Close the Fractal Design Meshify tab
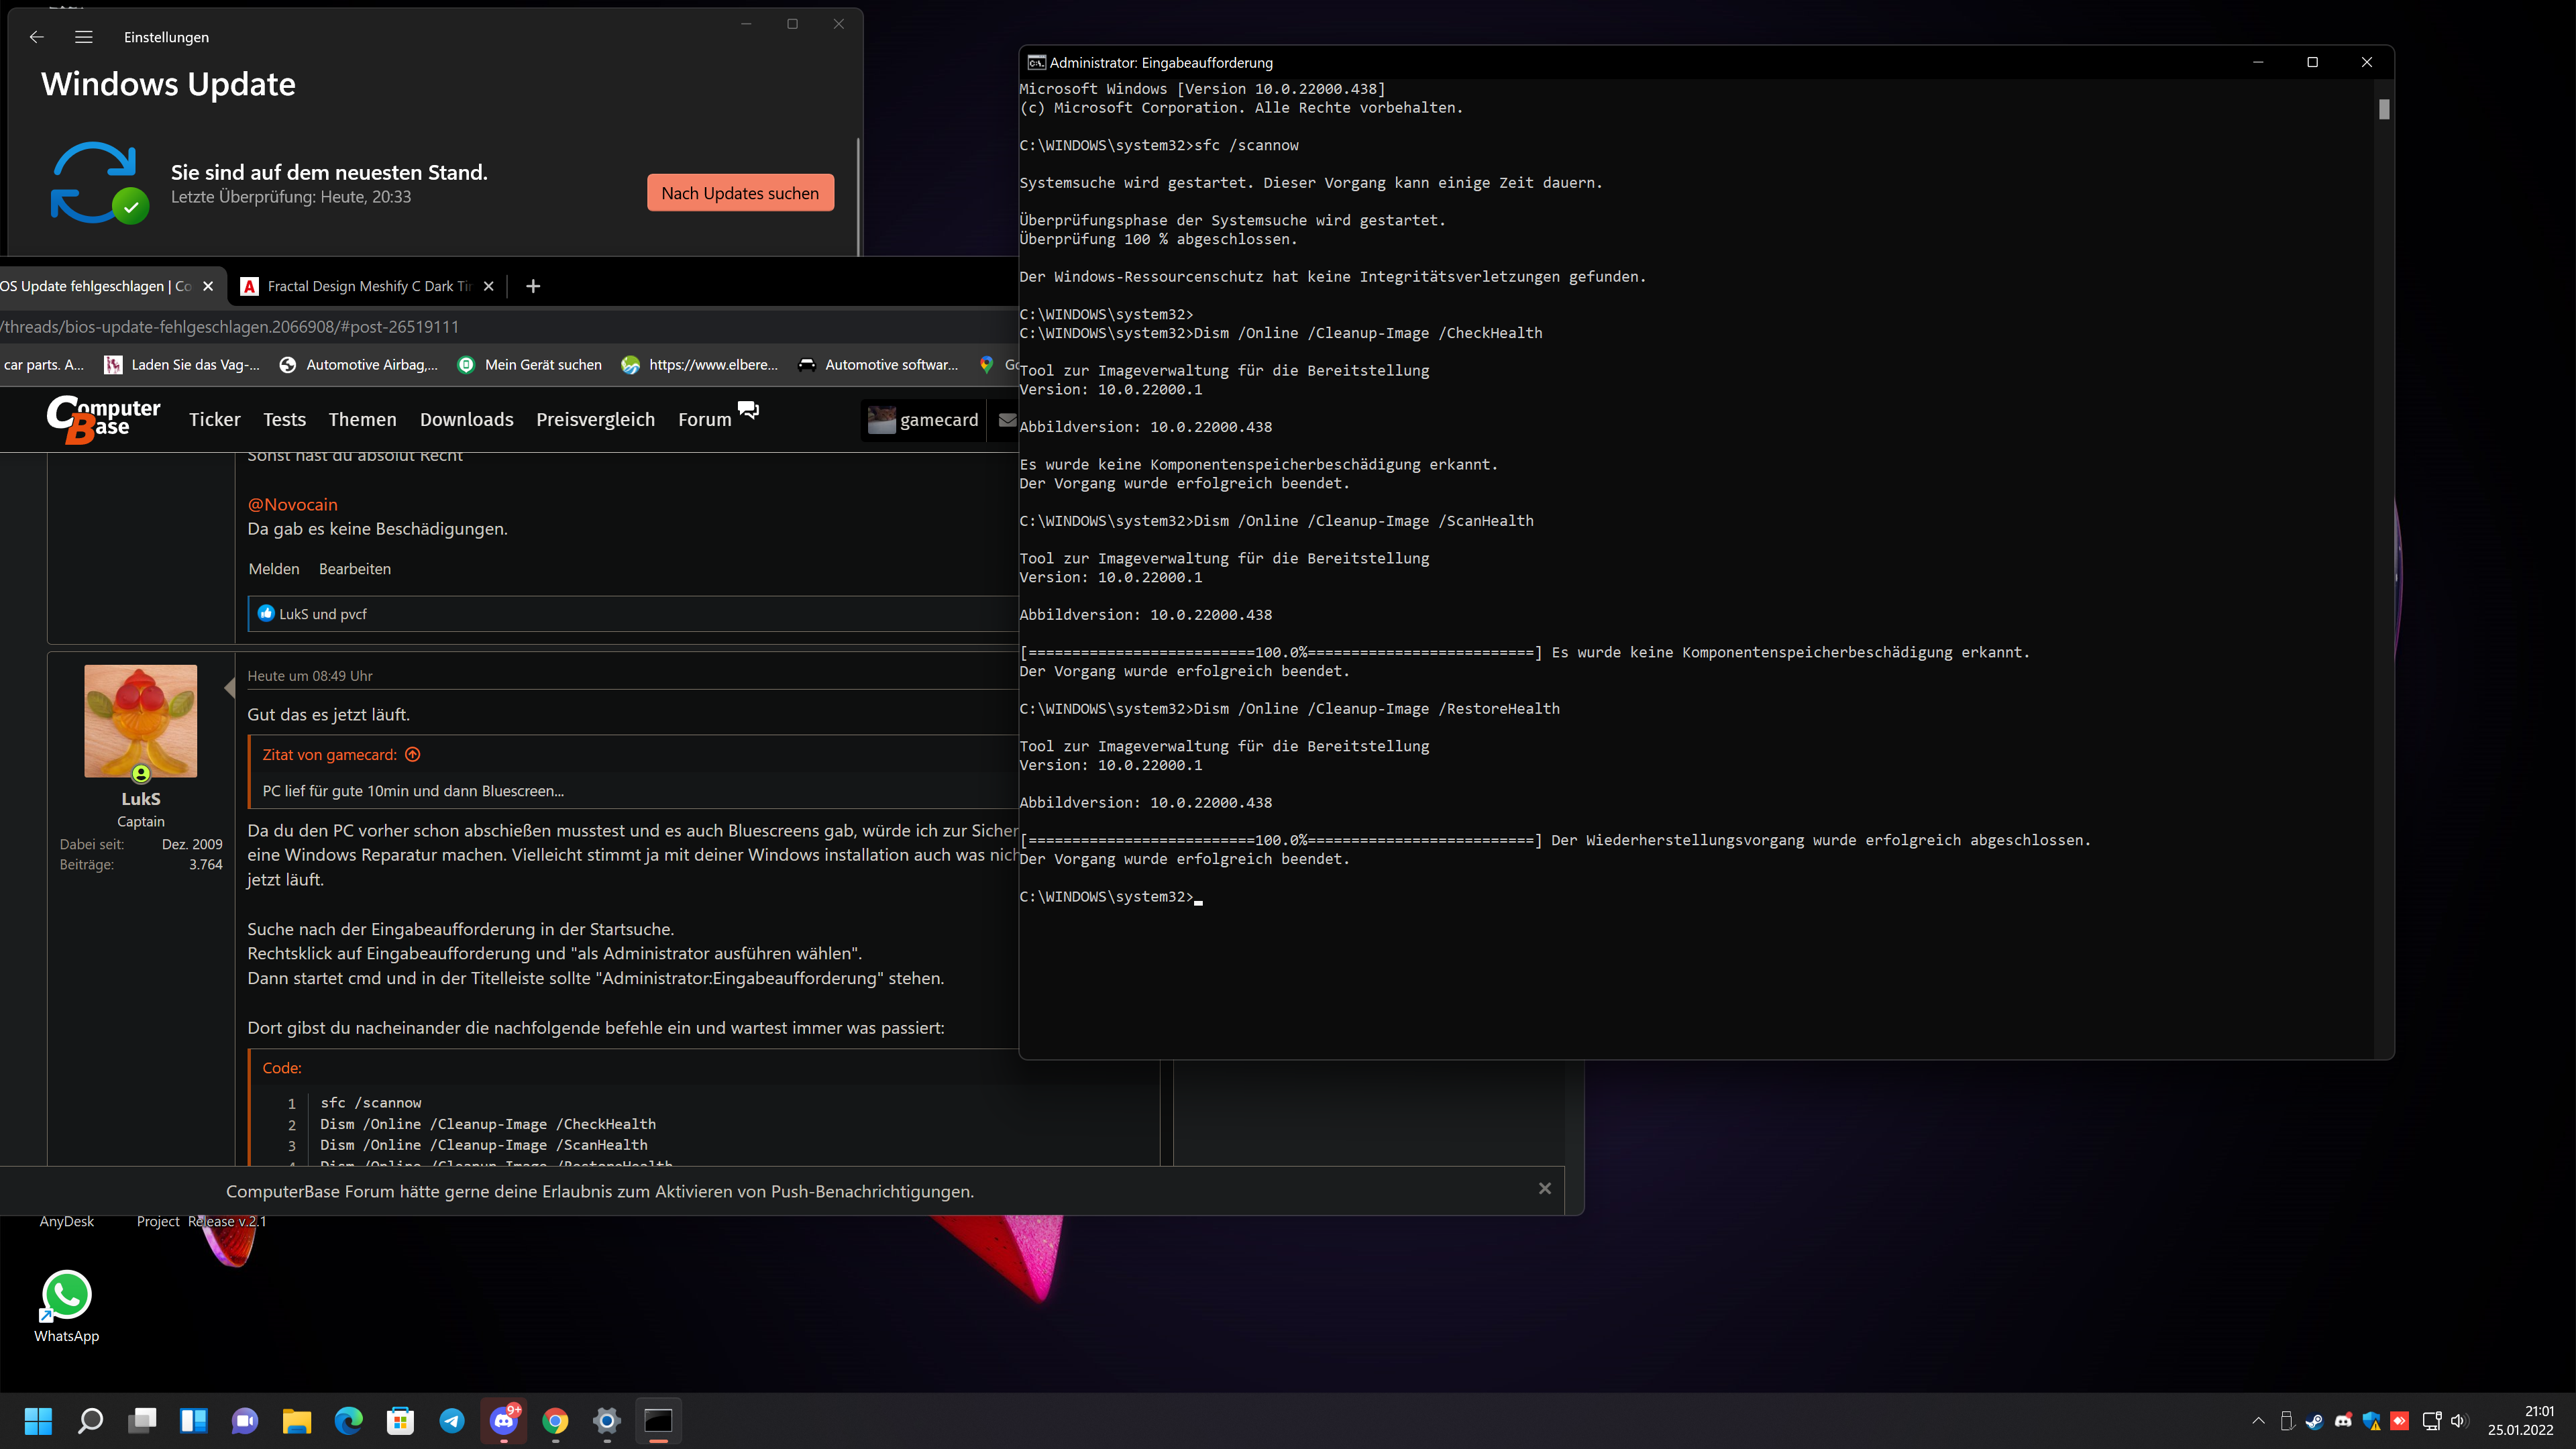This screenshot has height=1449, width=2576. click(x=488, y=286)
